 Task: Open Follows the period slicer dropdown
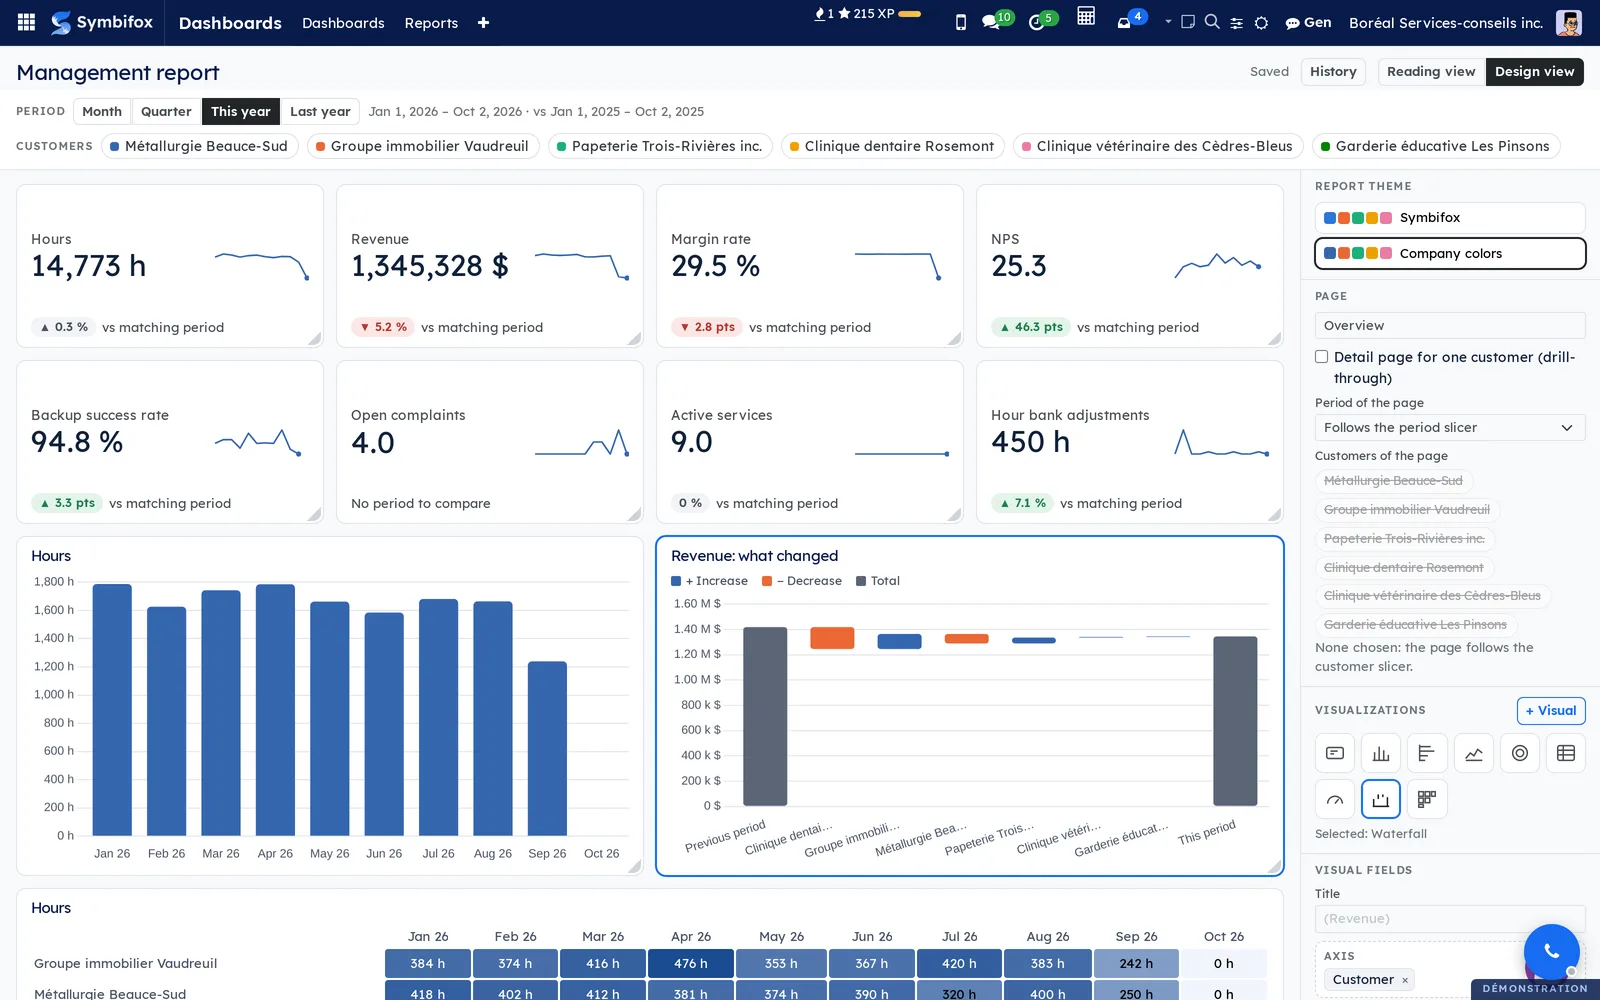click(1450, 428)
